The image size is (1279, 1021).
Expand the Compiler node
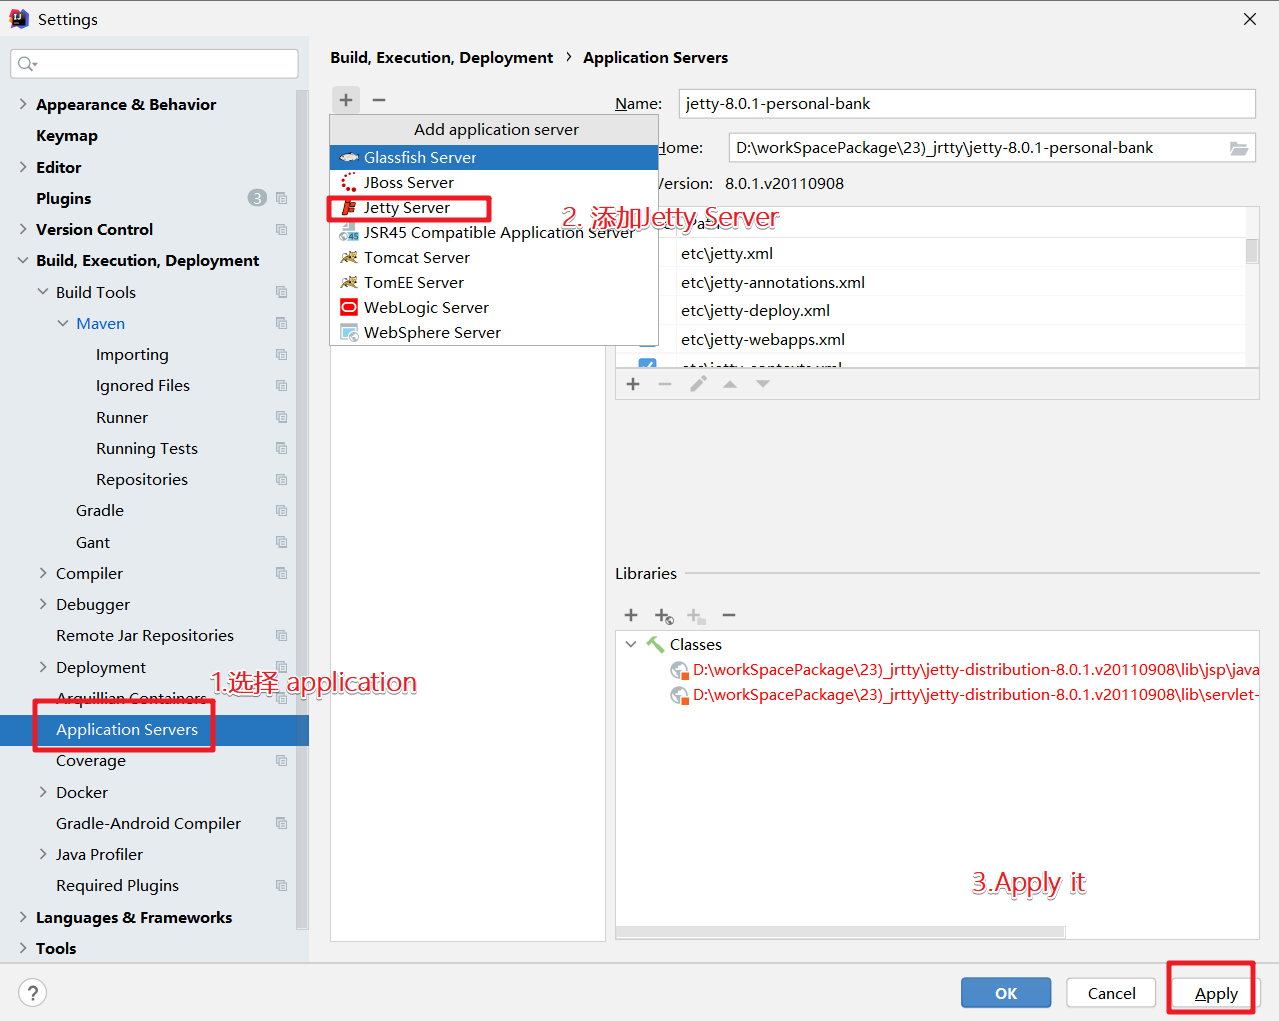[43, 573]
